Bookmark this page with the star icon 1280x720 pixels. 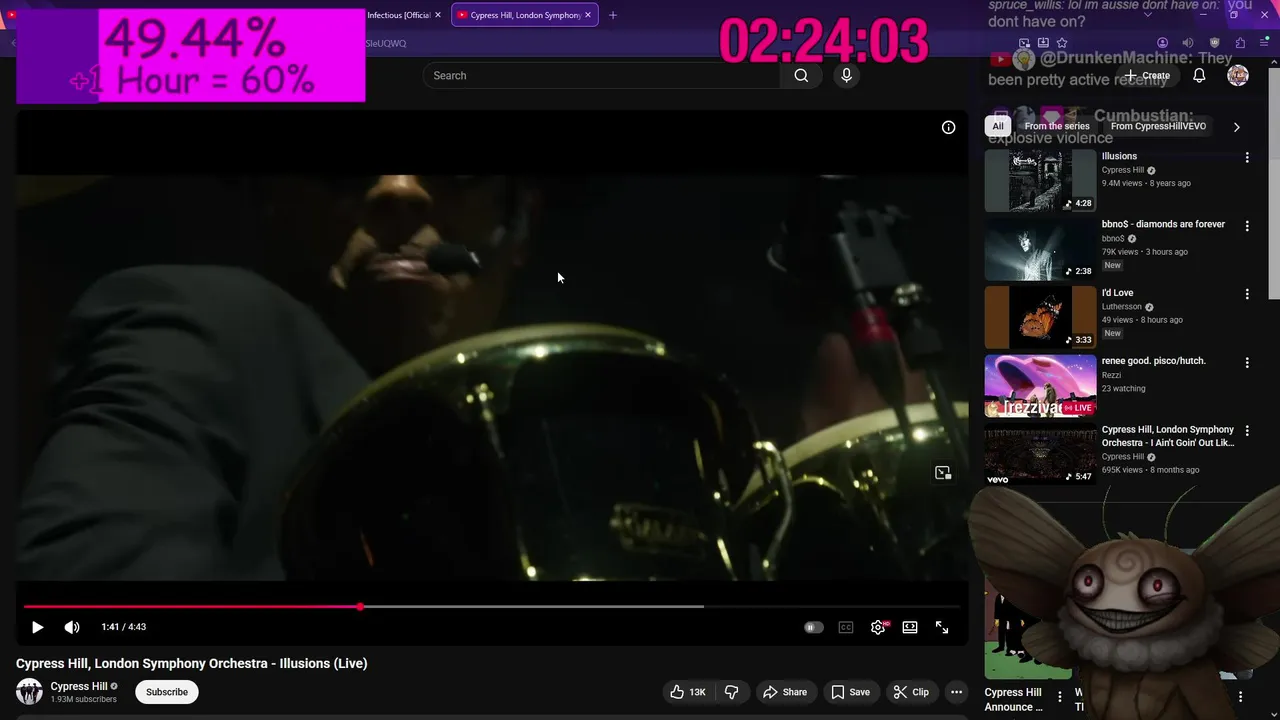click(x=1062, y=43)
